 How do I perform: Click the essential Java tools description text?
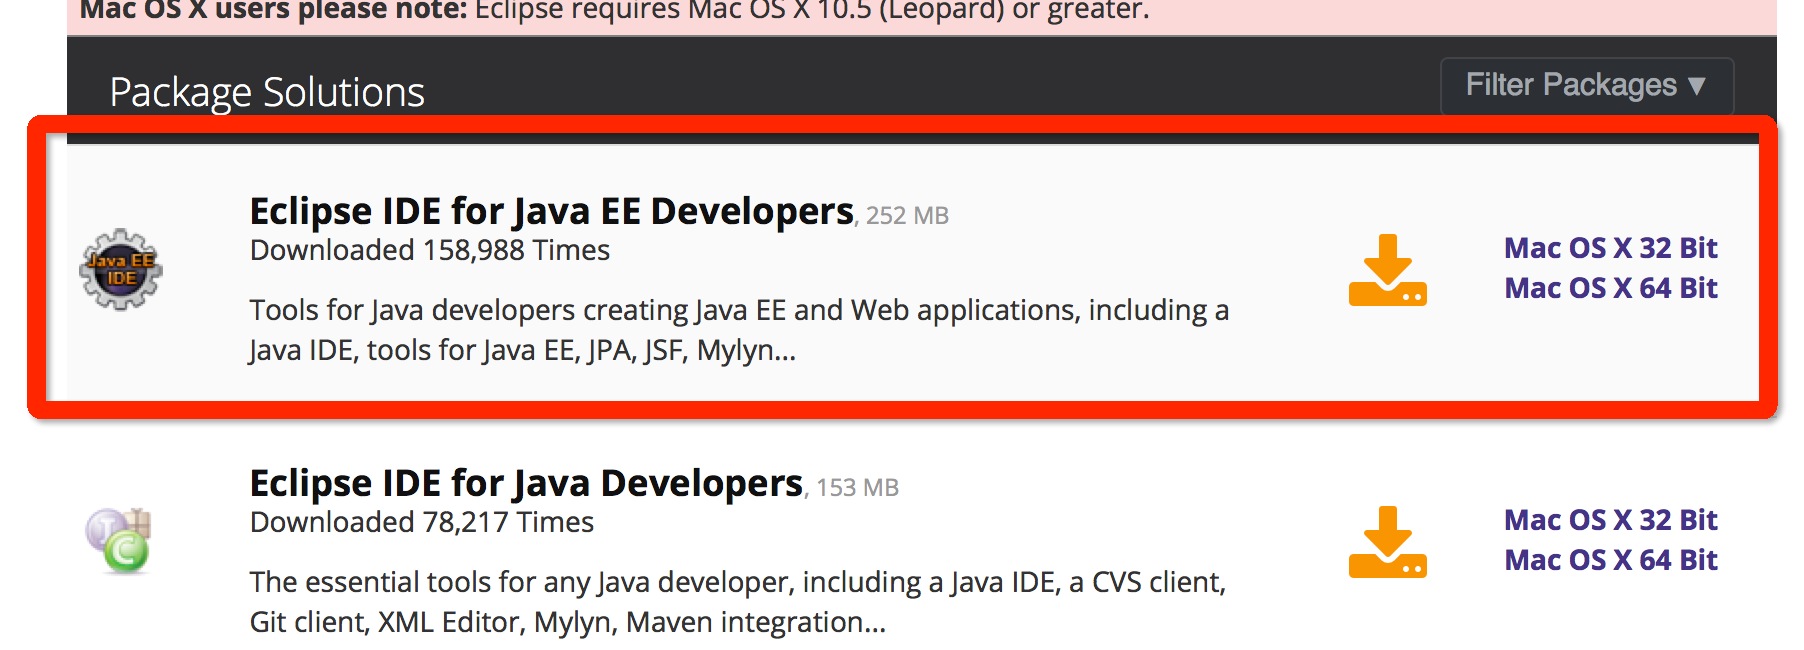point(738,602)
